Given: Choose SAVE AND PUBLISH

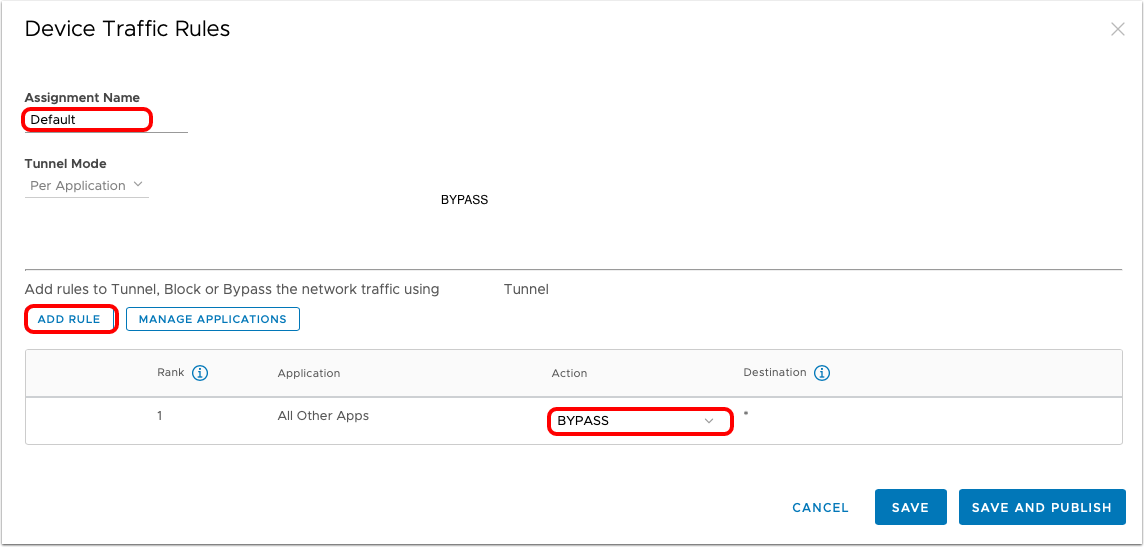Looking at the screenshot, I should tap(1042, 507).
